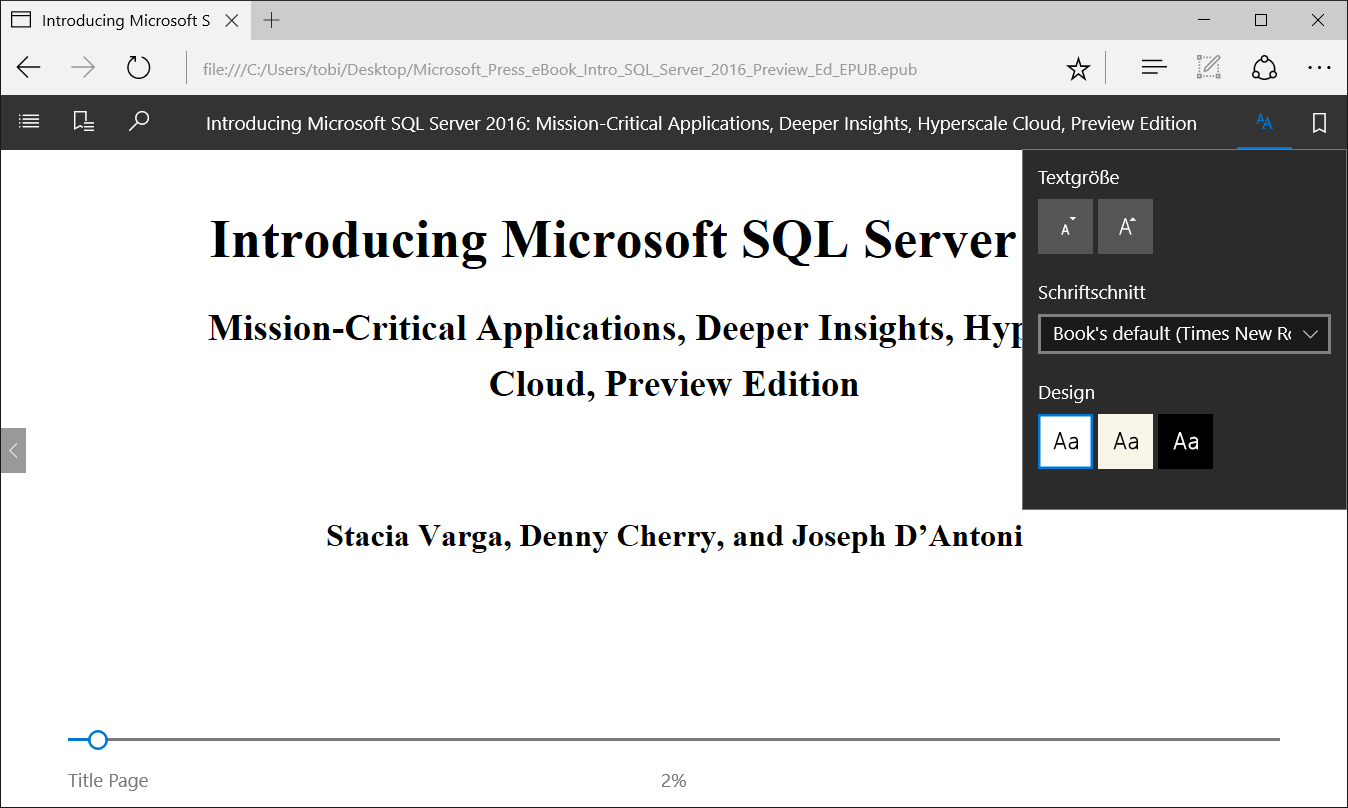1348x808 pixels.
Task: Open the Schriftschnitt font dropdown
Action: 1184,334
